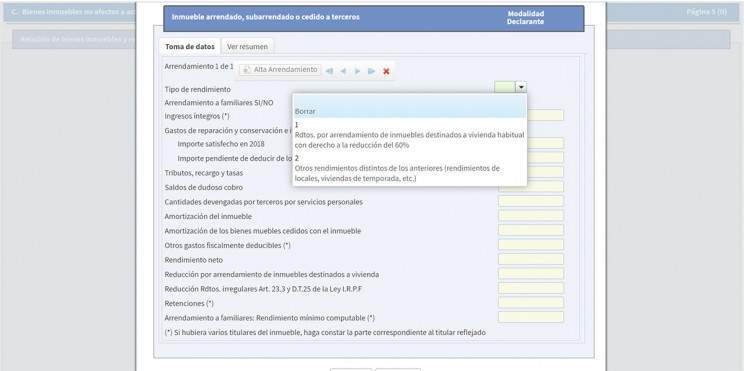
Task: Select Toma de datos tab
Action: 190,47
